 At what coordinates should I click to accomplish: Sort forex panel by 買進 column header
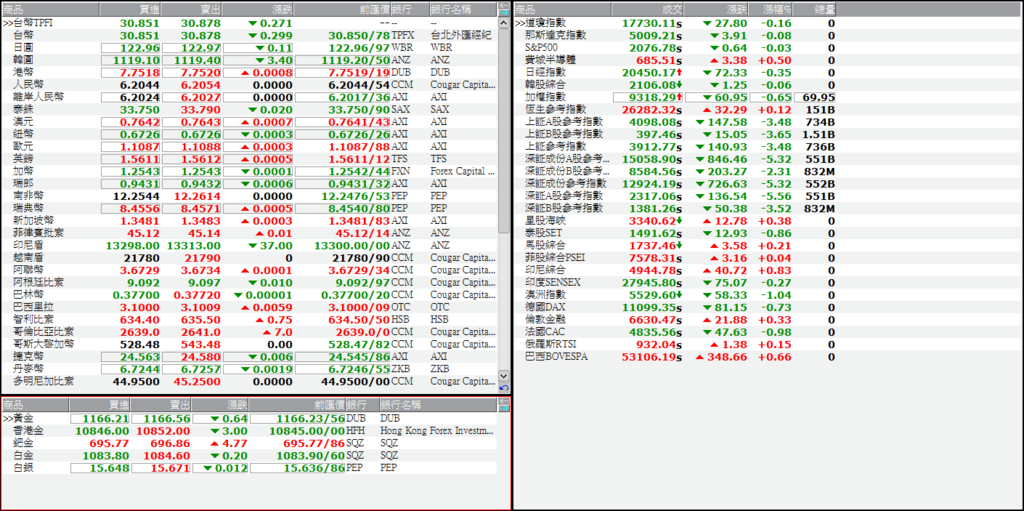[130, 9]
